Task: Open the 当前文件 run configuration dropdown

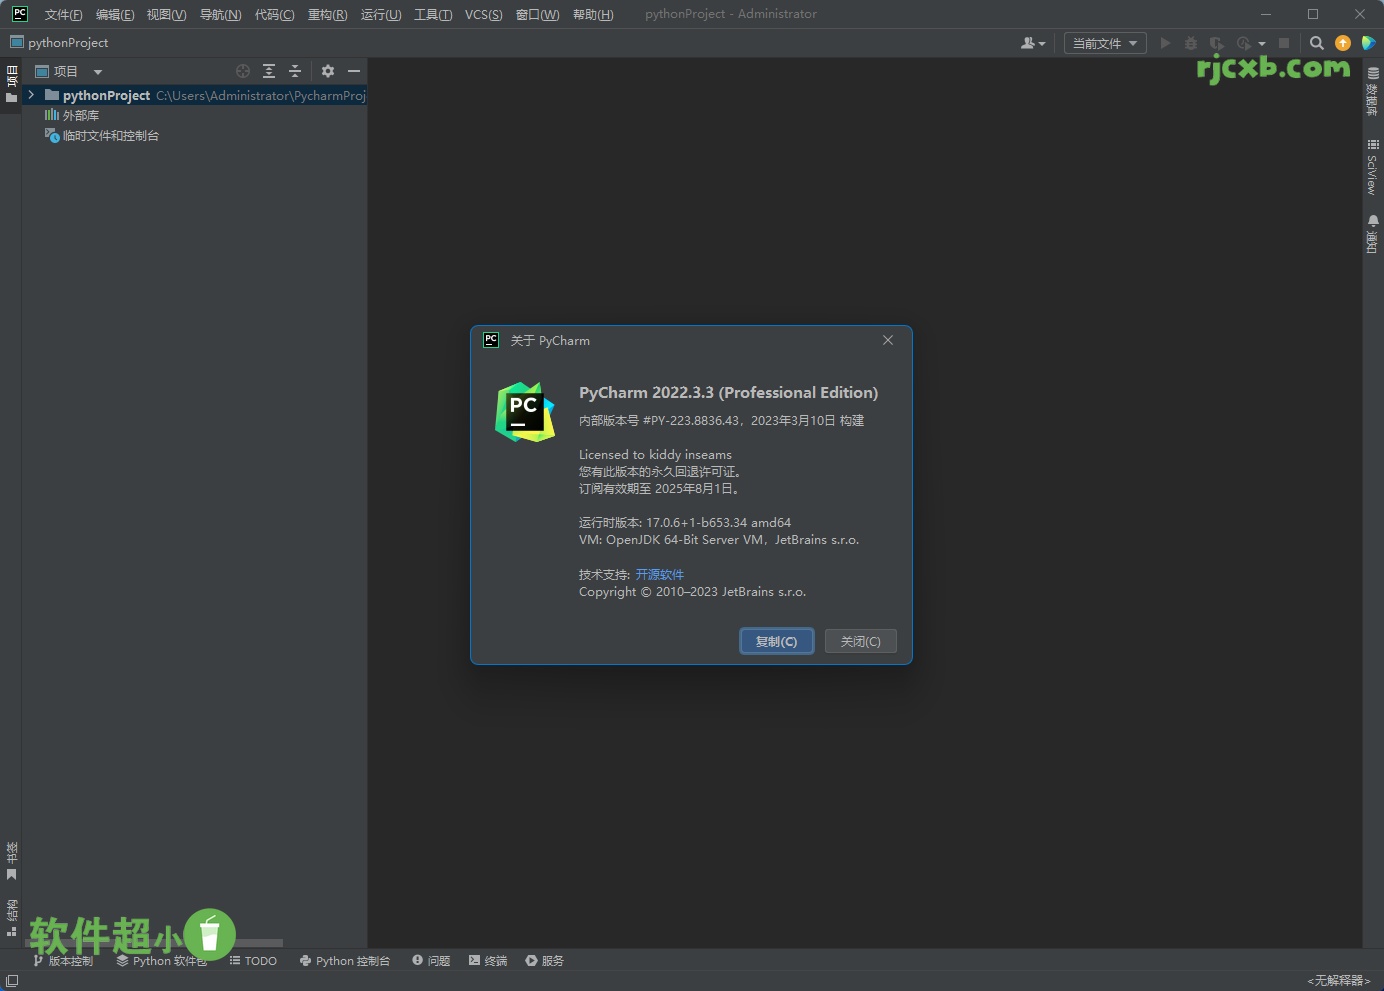Action: pos(1103,43)
